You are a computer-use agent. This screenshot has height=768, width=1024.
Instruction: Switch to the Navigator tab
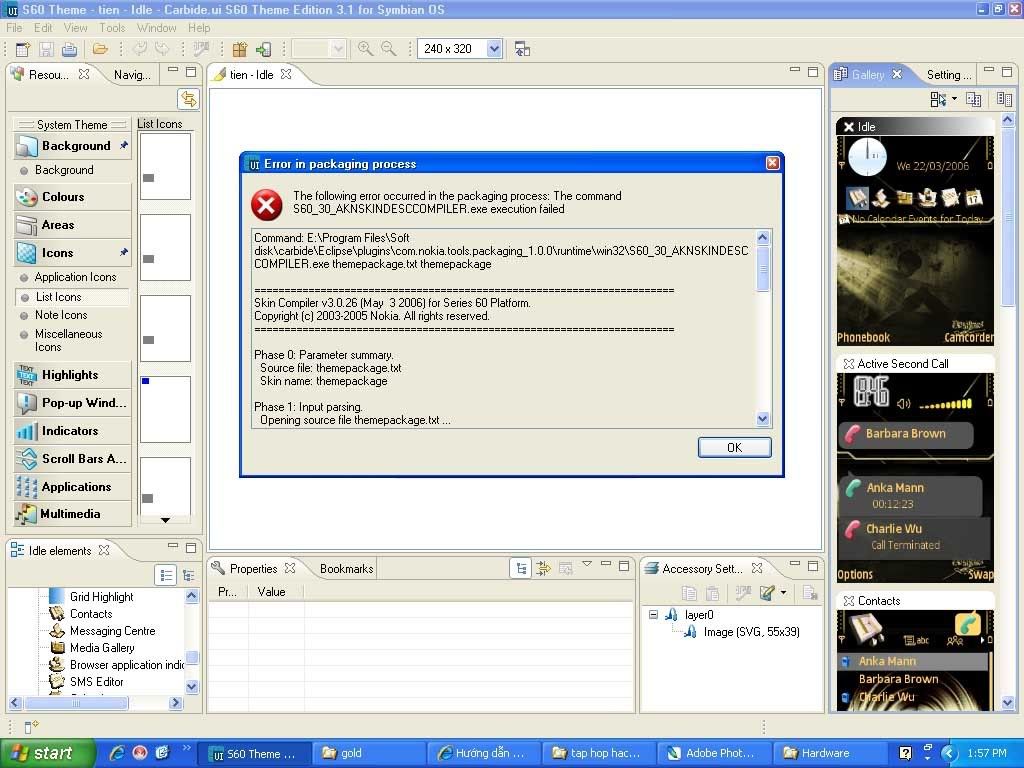pos(132,75)
